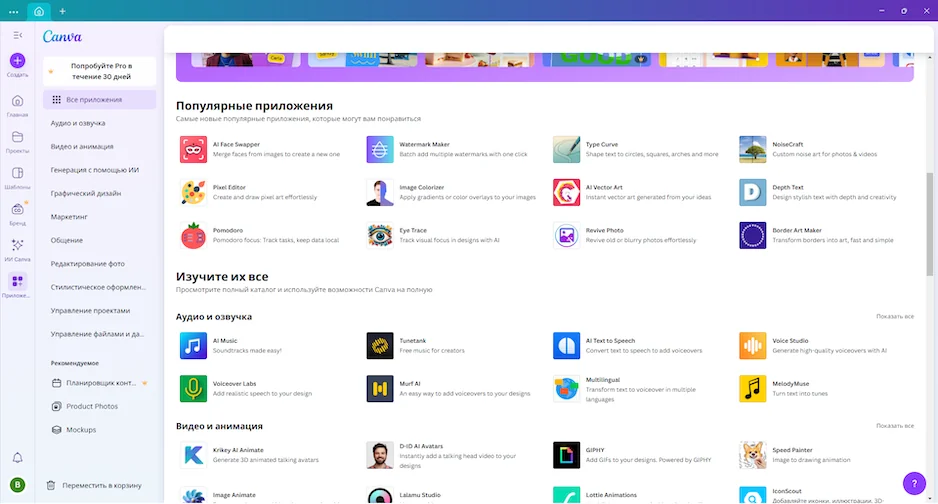Collapse the sidebar menu toggle icon
This screenshot has height=504, width=938.
pyautogui.click(x=17, y=35)
